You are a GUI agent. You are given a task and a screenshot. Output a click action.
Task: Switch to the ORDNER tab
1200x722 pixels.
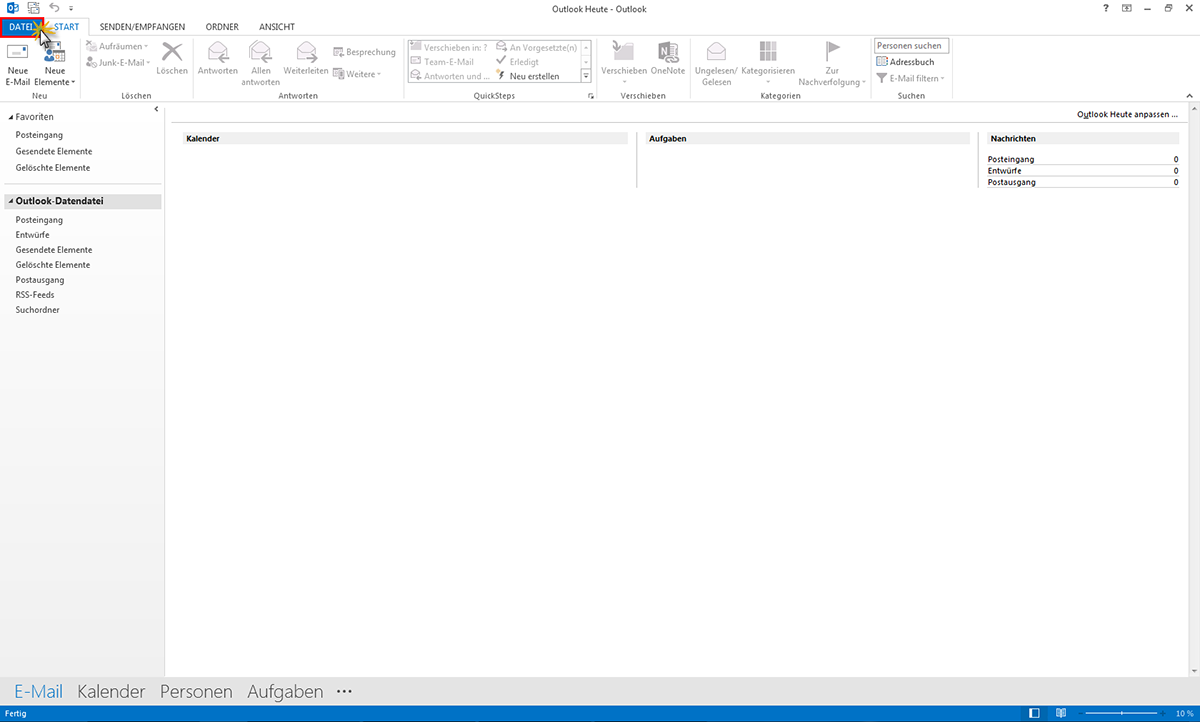[222, 27]
